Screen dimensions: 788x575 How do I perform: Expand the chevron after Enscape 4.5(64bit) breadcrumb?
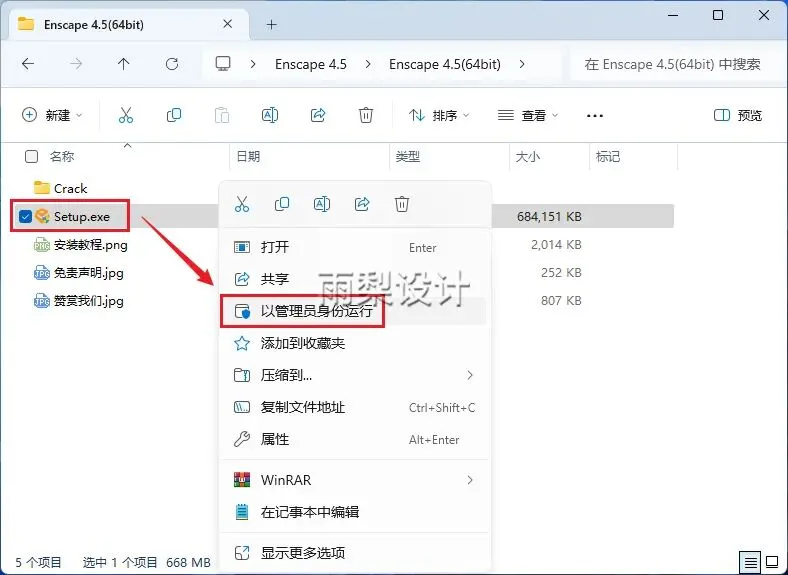coord(522,64)
